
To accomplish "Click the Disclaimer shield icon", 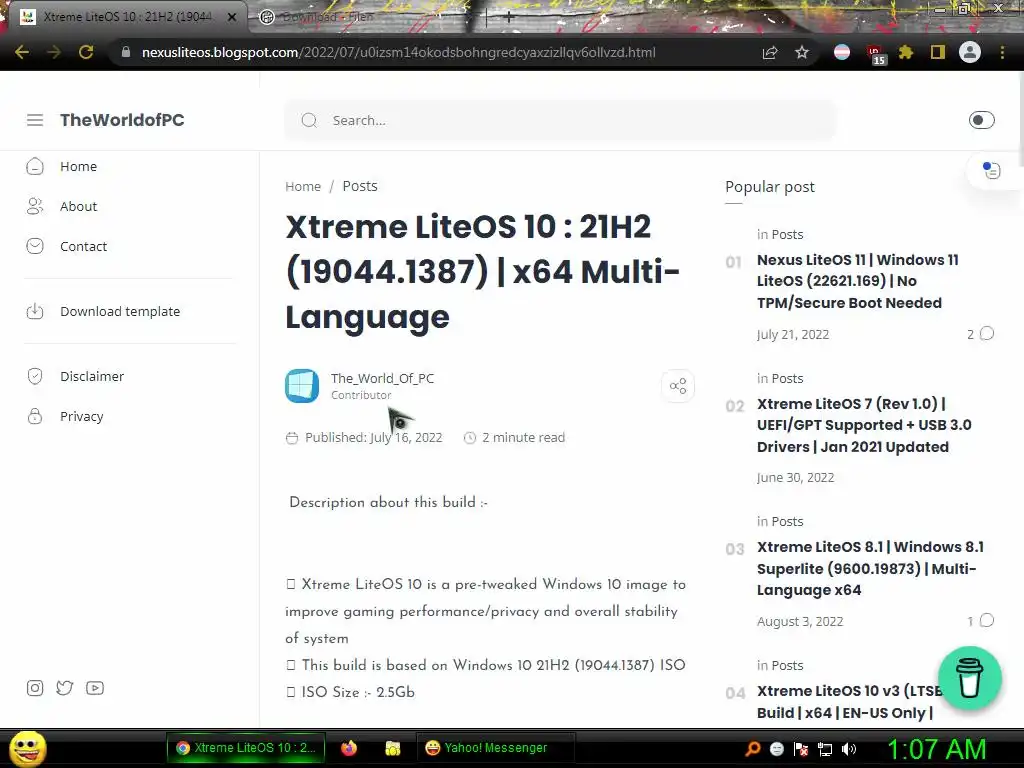I will [x=35, y=376].
